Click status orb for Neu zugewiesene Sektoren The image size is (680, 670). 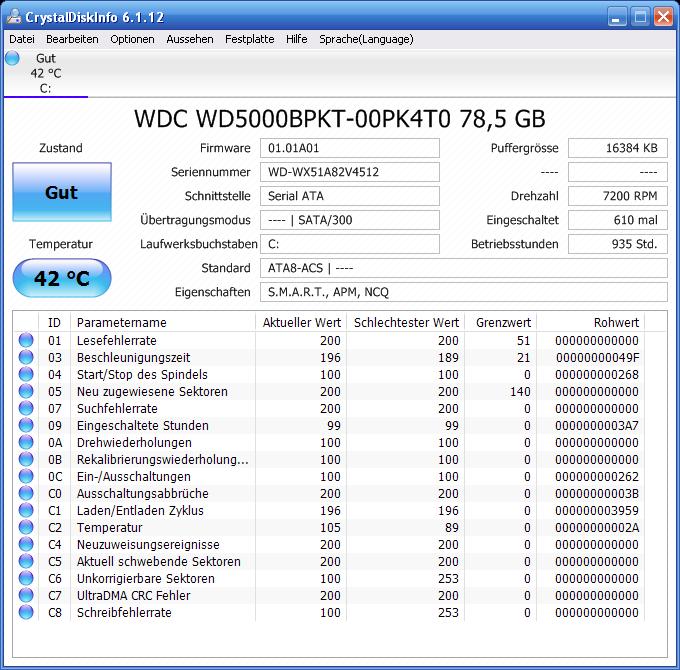click(x=26, y=391)
